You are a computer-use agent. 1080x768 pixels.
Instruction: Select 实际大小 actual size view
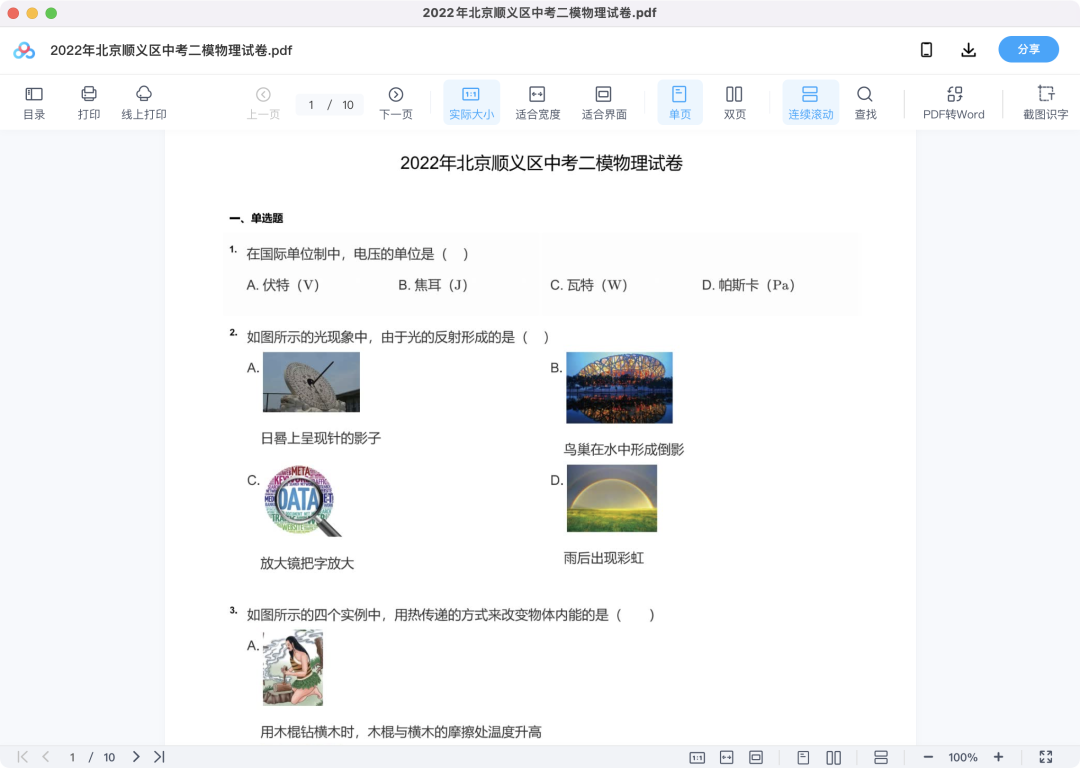(471, 103)
